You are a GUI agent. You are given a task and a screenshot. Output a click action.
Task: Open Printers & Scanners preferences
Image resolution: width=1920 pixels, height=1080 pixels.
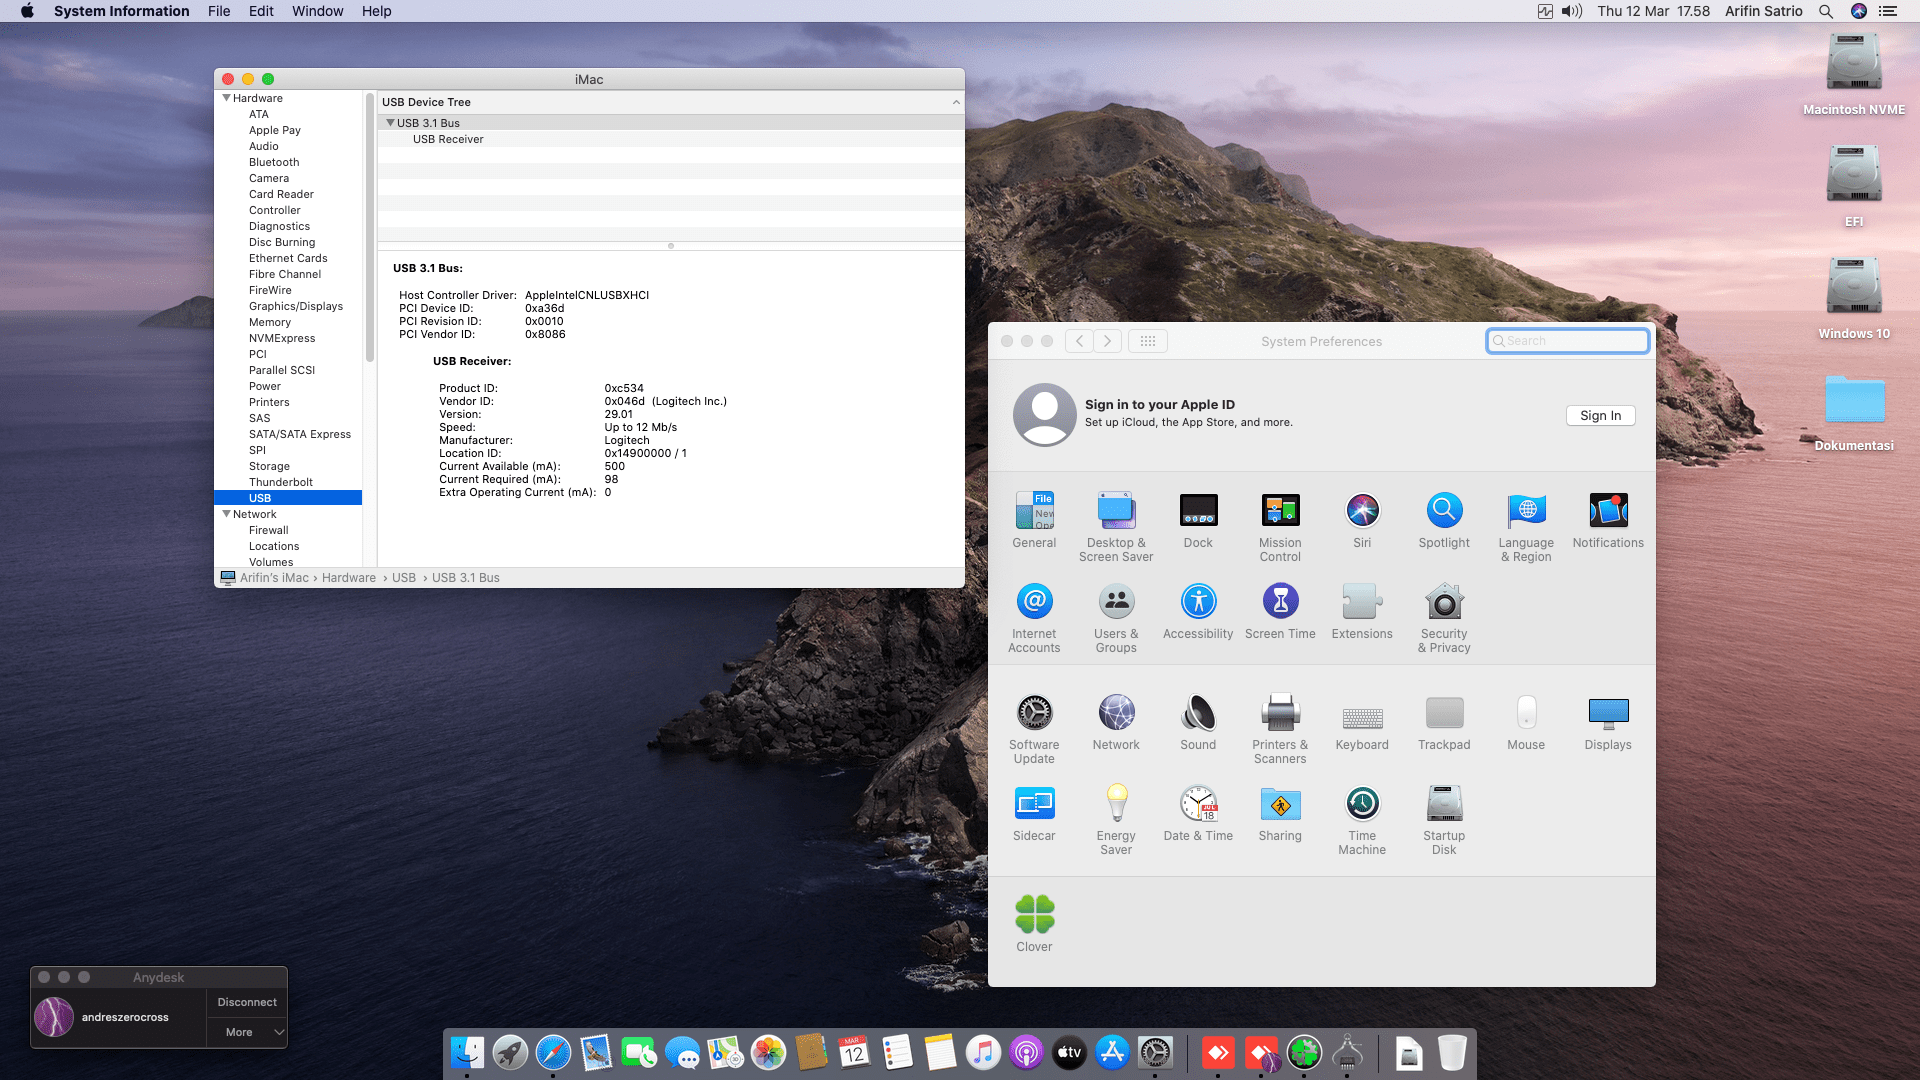pyautogui.click(x=1280, y=729)
